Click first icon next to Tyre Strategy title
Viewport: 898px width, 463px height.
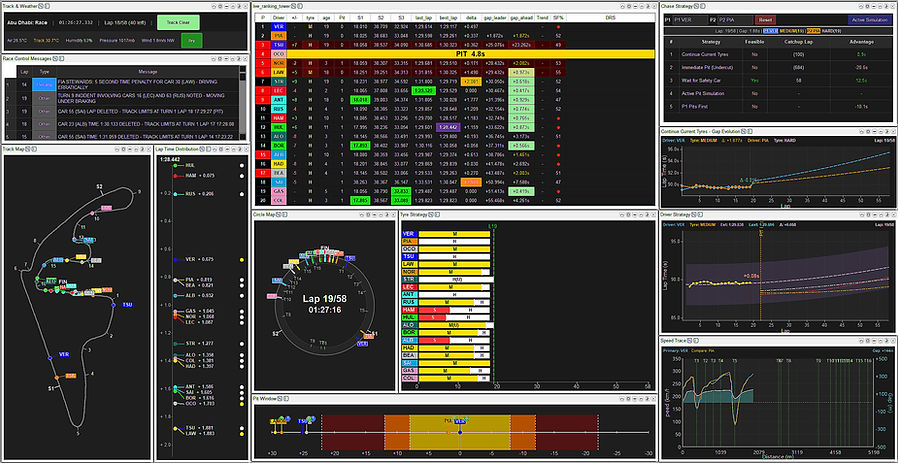coord(430,214)
